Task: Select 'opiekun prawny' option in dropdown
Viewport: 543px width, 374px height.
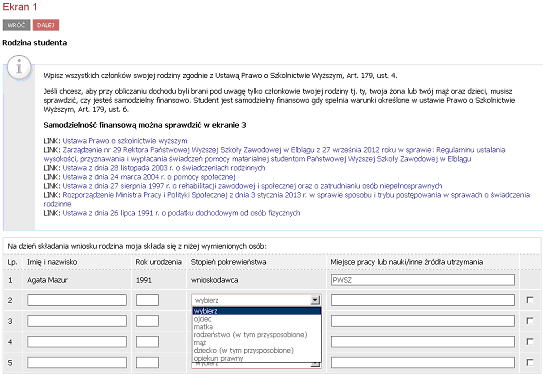Action: [x=257, y=358]
